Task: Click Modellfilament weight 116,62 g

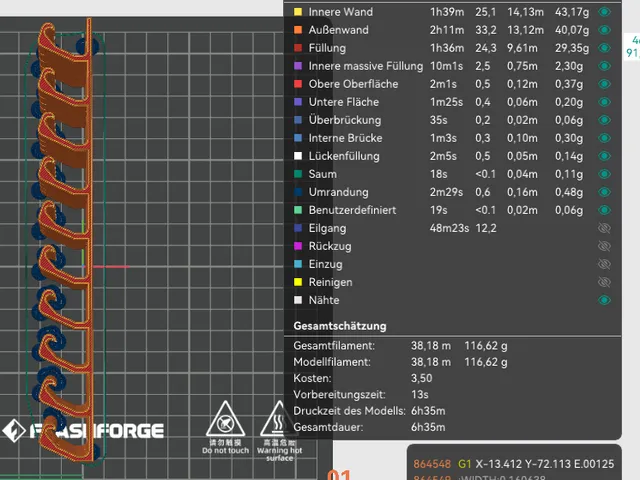Action: click(x=486, y=362)
